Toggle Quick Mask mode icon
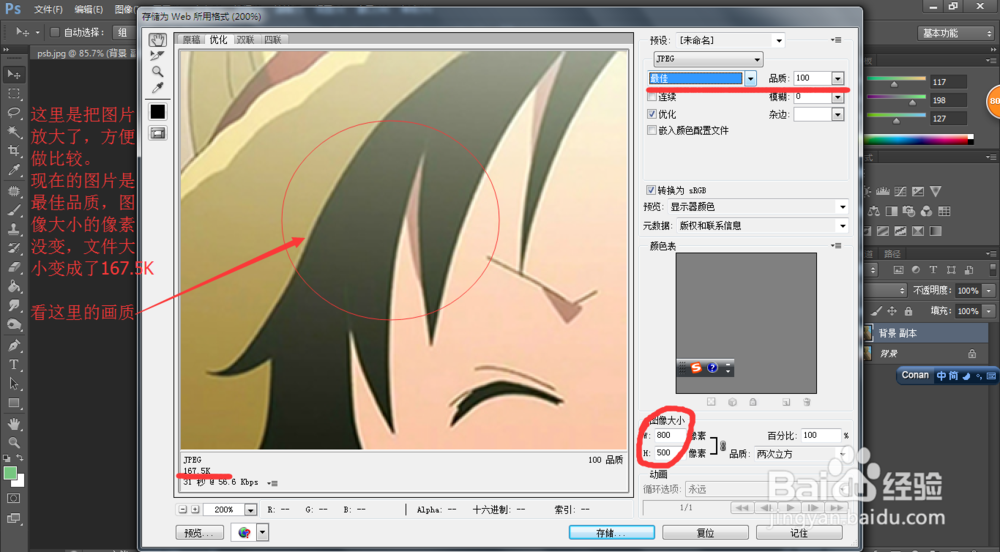Viewport: 1000px width, 552px height. point(13,498)
